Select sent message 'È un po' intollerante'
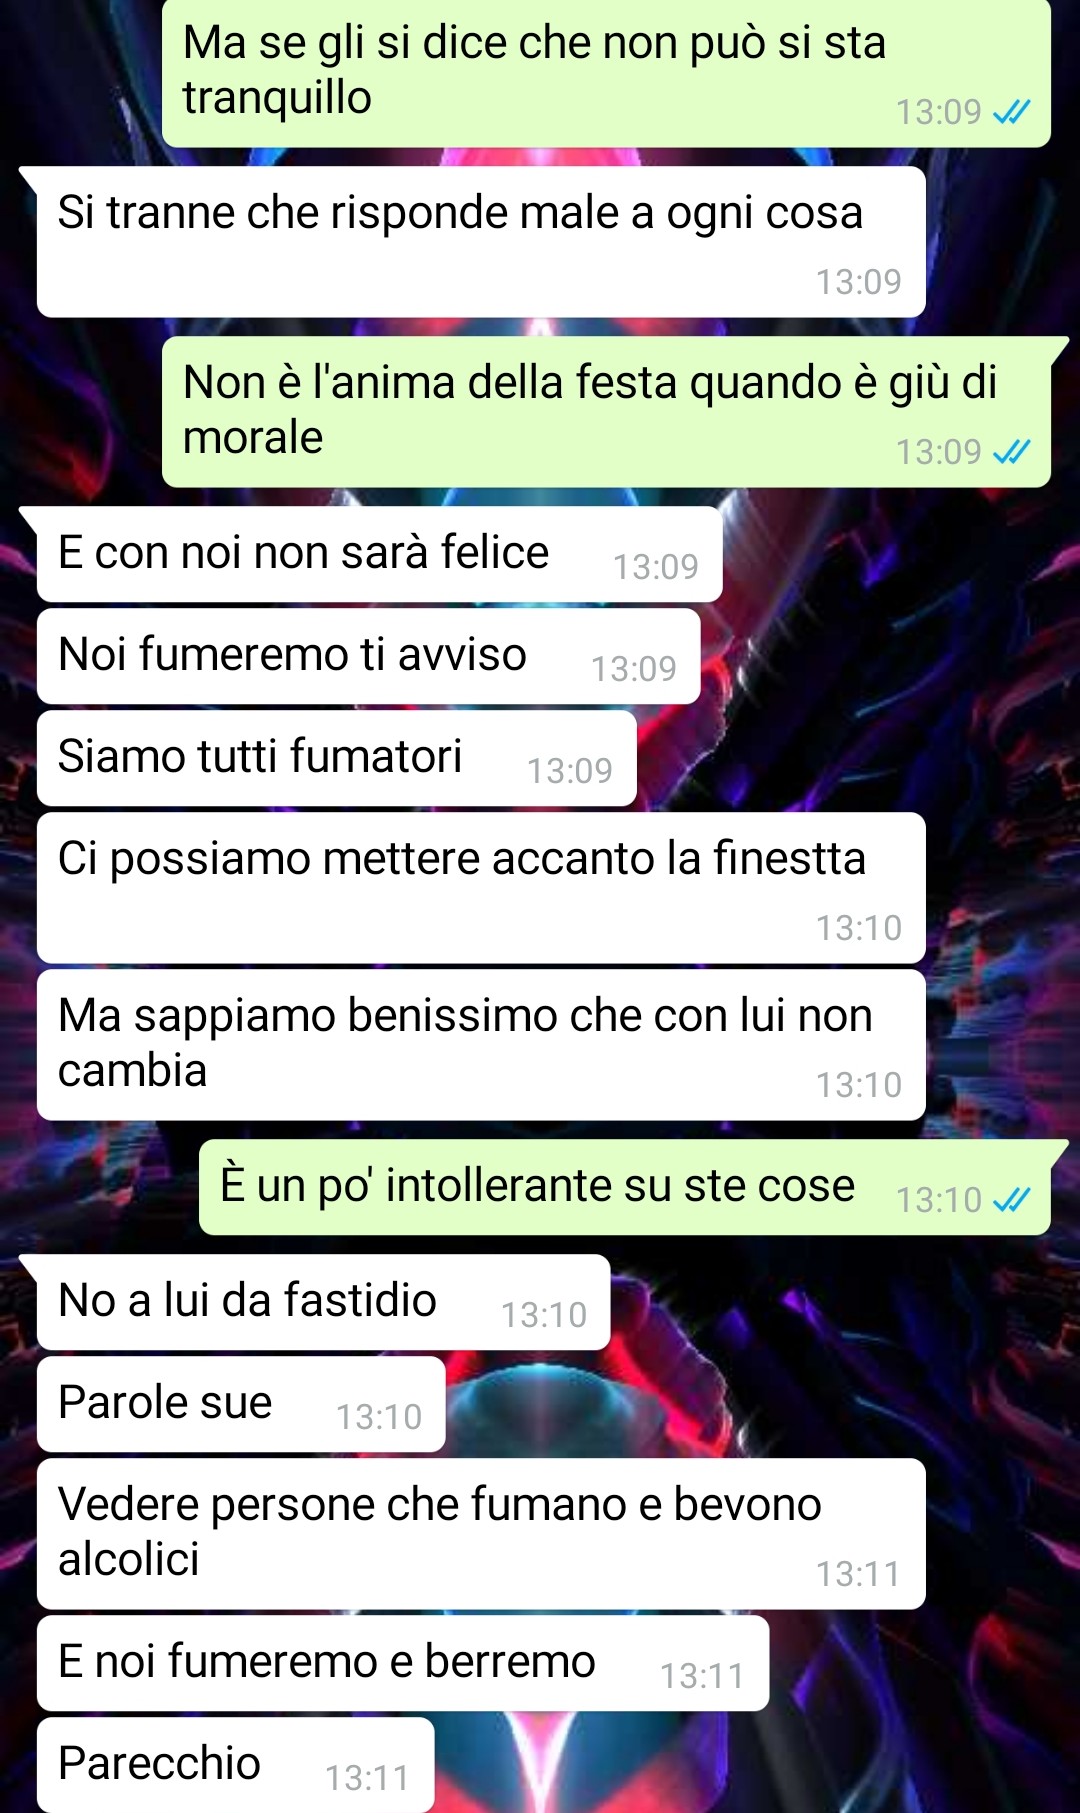Screen dimensions: 1080x1813 coord(625,1187)
